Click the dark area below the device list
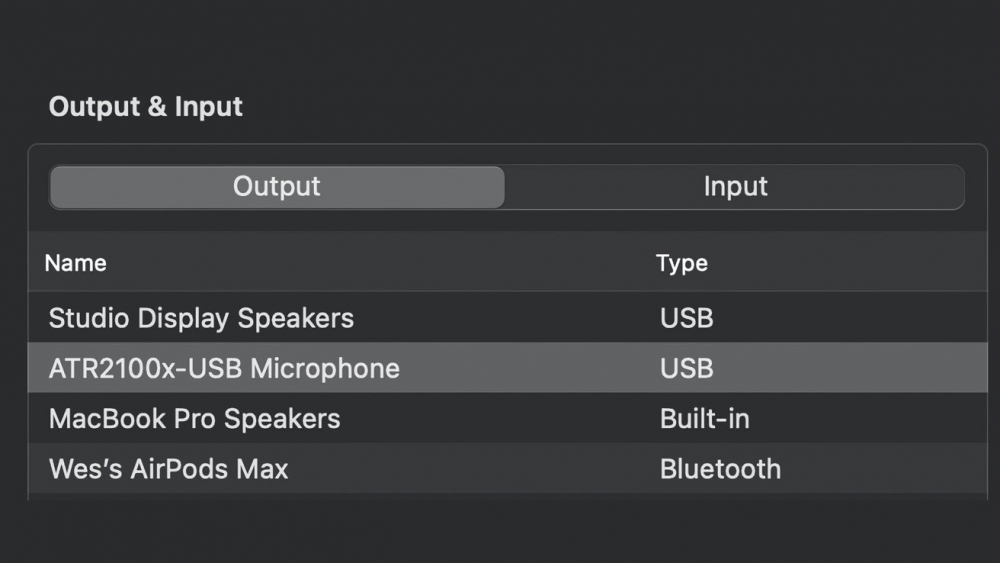The height and width of the screenshot is (563, 1000). point(500,530)
